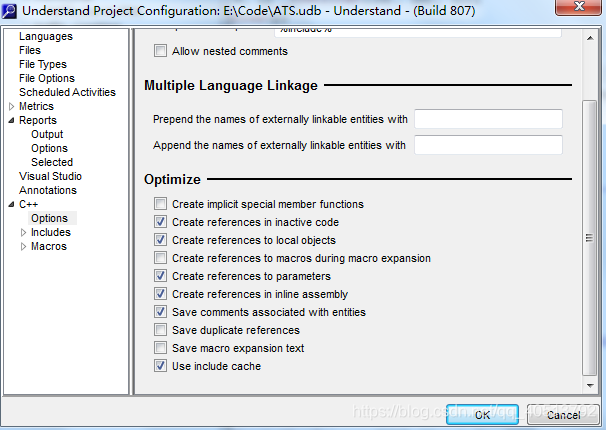Expand the Metrics tree node
Image resolution: width=606 pixels, height=430 pixels.
11,106
